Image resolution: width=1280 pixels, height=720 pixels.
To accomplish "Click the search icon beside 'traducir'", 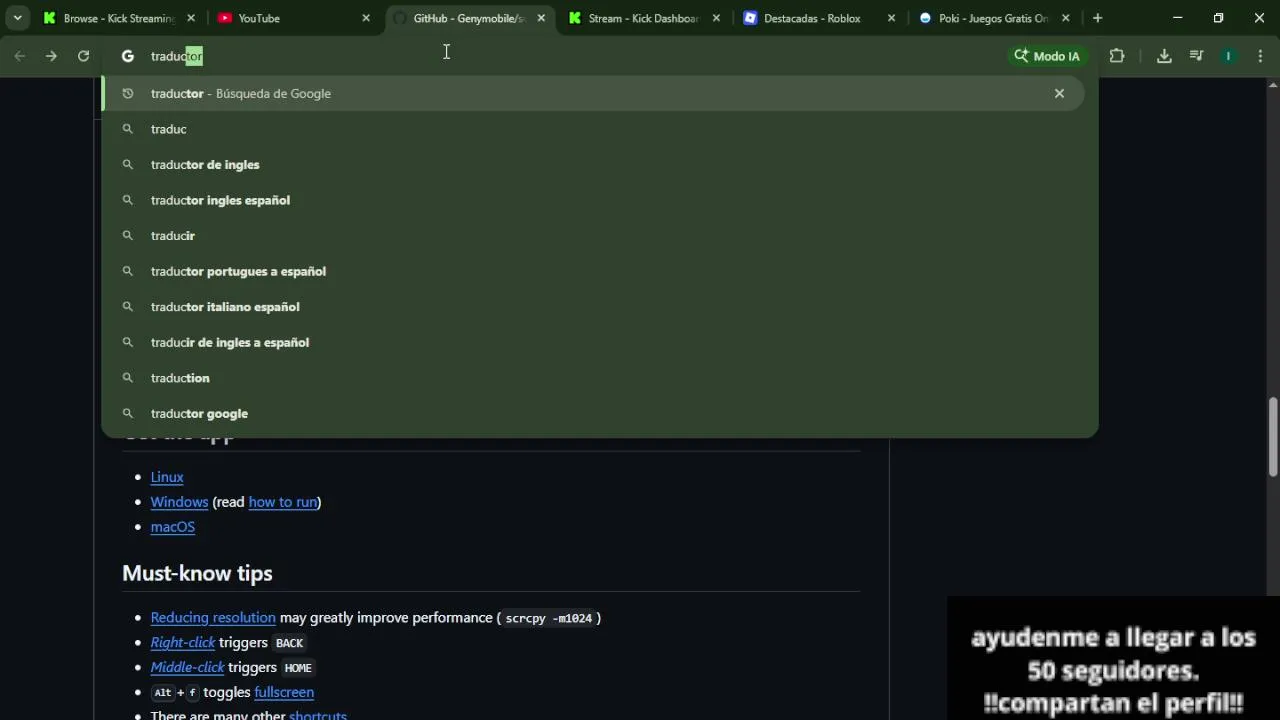I will coord(127,235).
